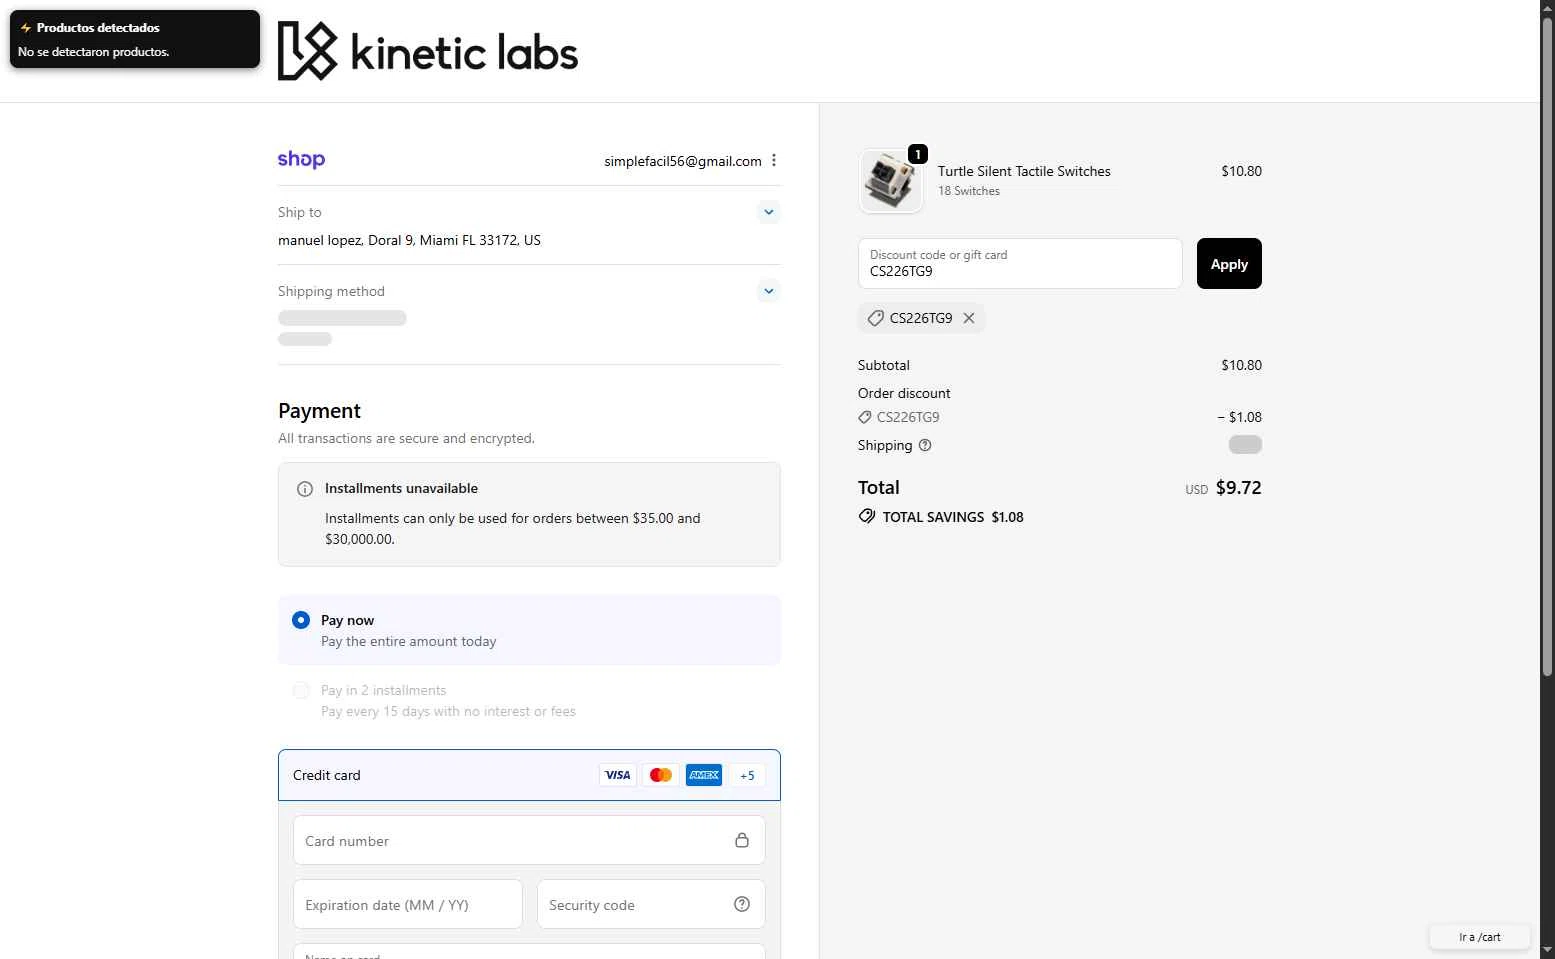
Task: Click the Subtotal $10.80 value
Action: pos(1241,365)
